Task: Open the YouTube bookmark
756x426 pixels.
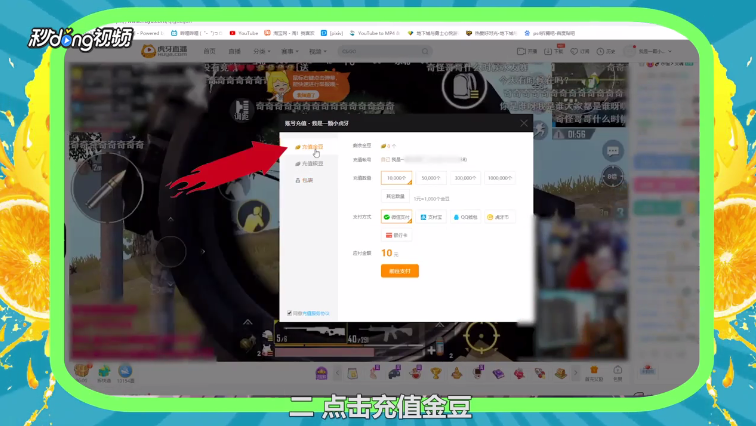Action: coord(244,33)
